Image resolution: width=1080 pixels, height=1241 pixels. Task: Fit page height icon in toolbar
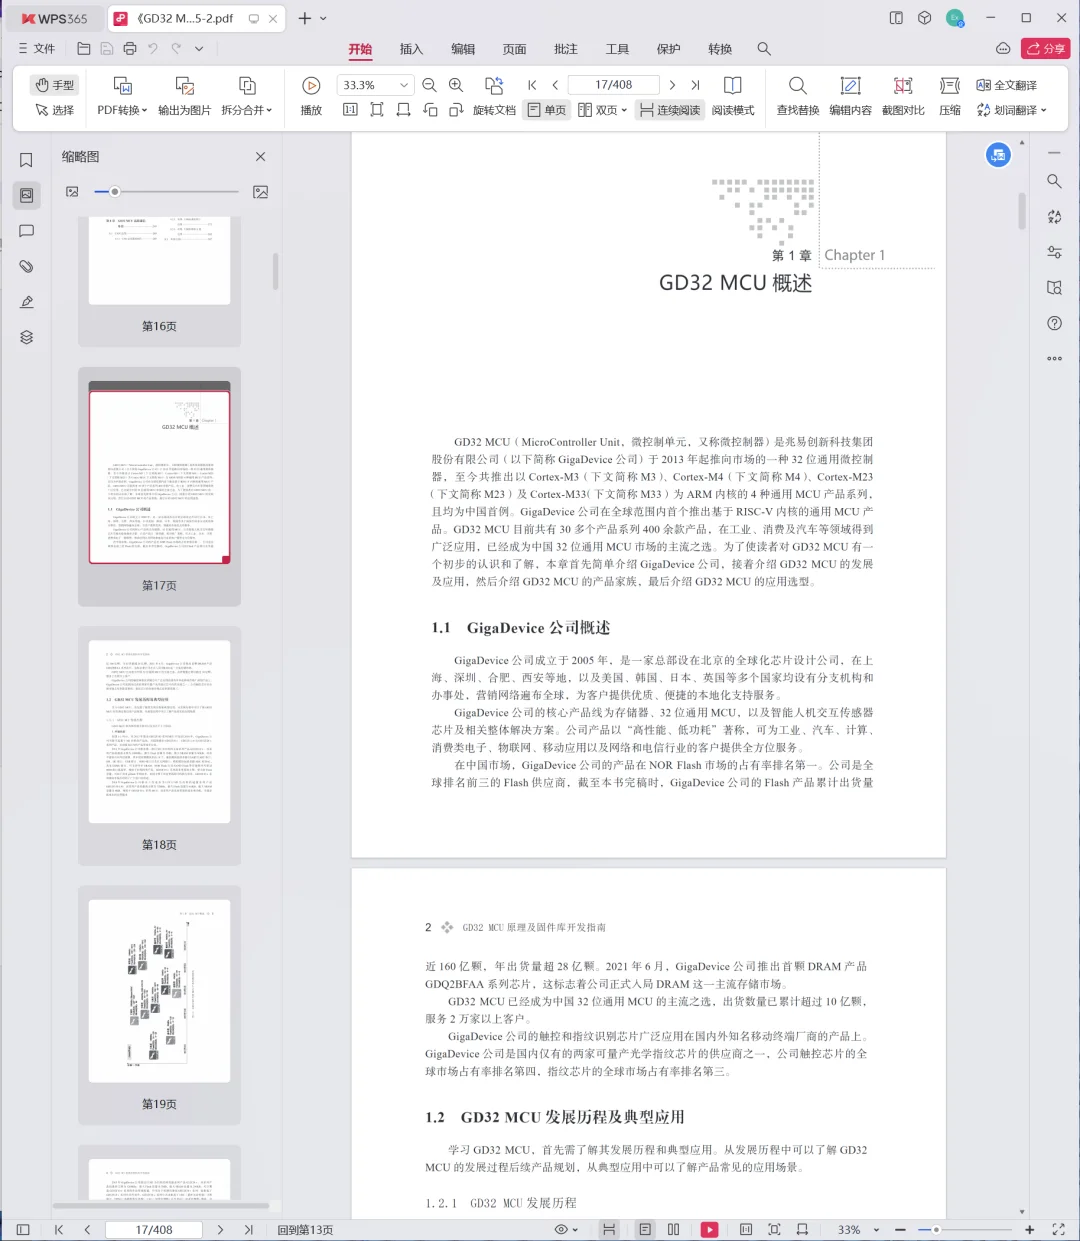click(377, 110)
